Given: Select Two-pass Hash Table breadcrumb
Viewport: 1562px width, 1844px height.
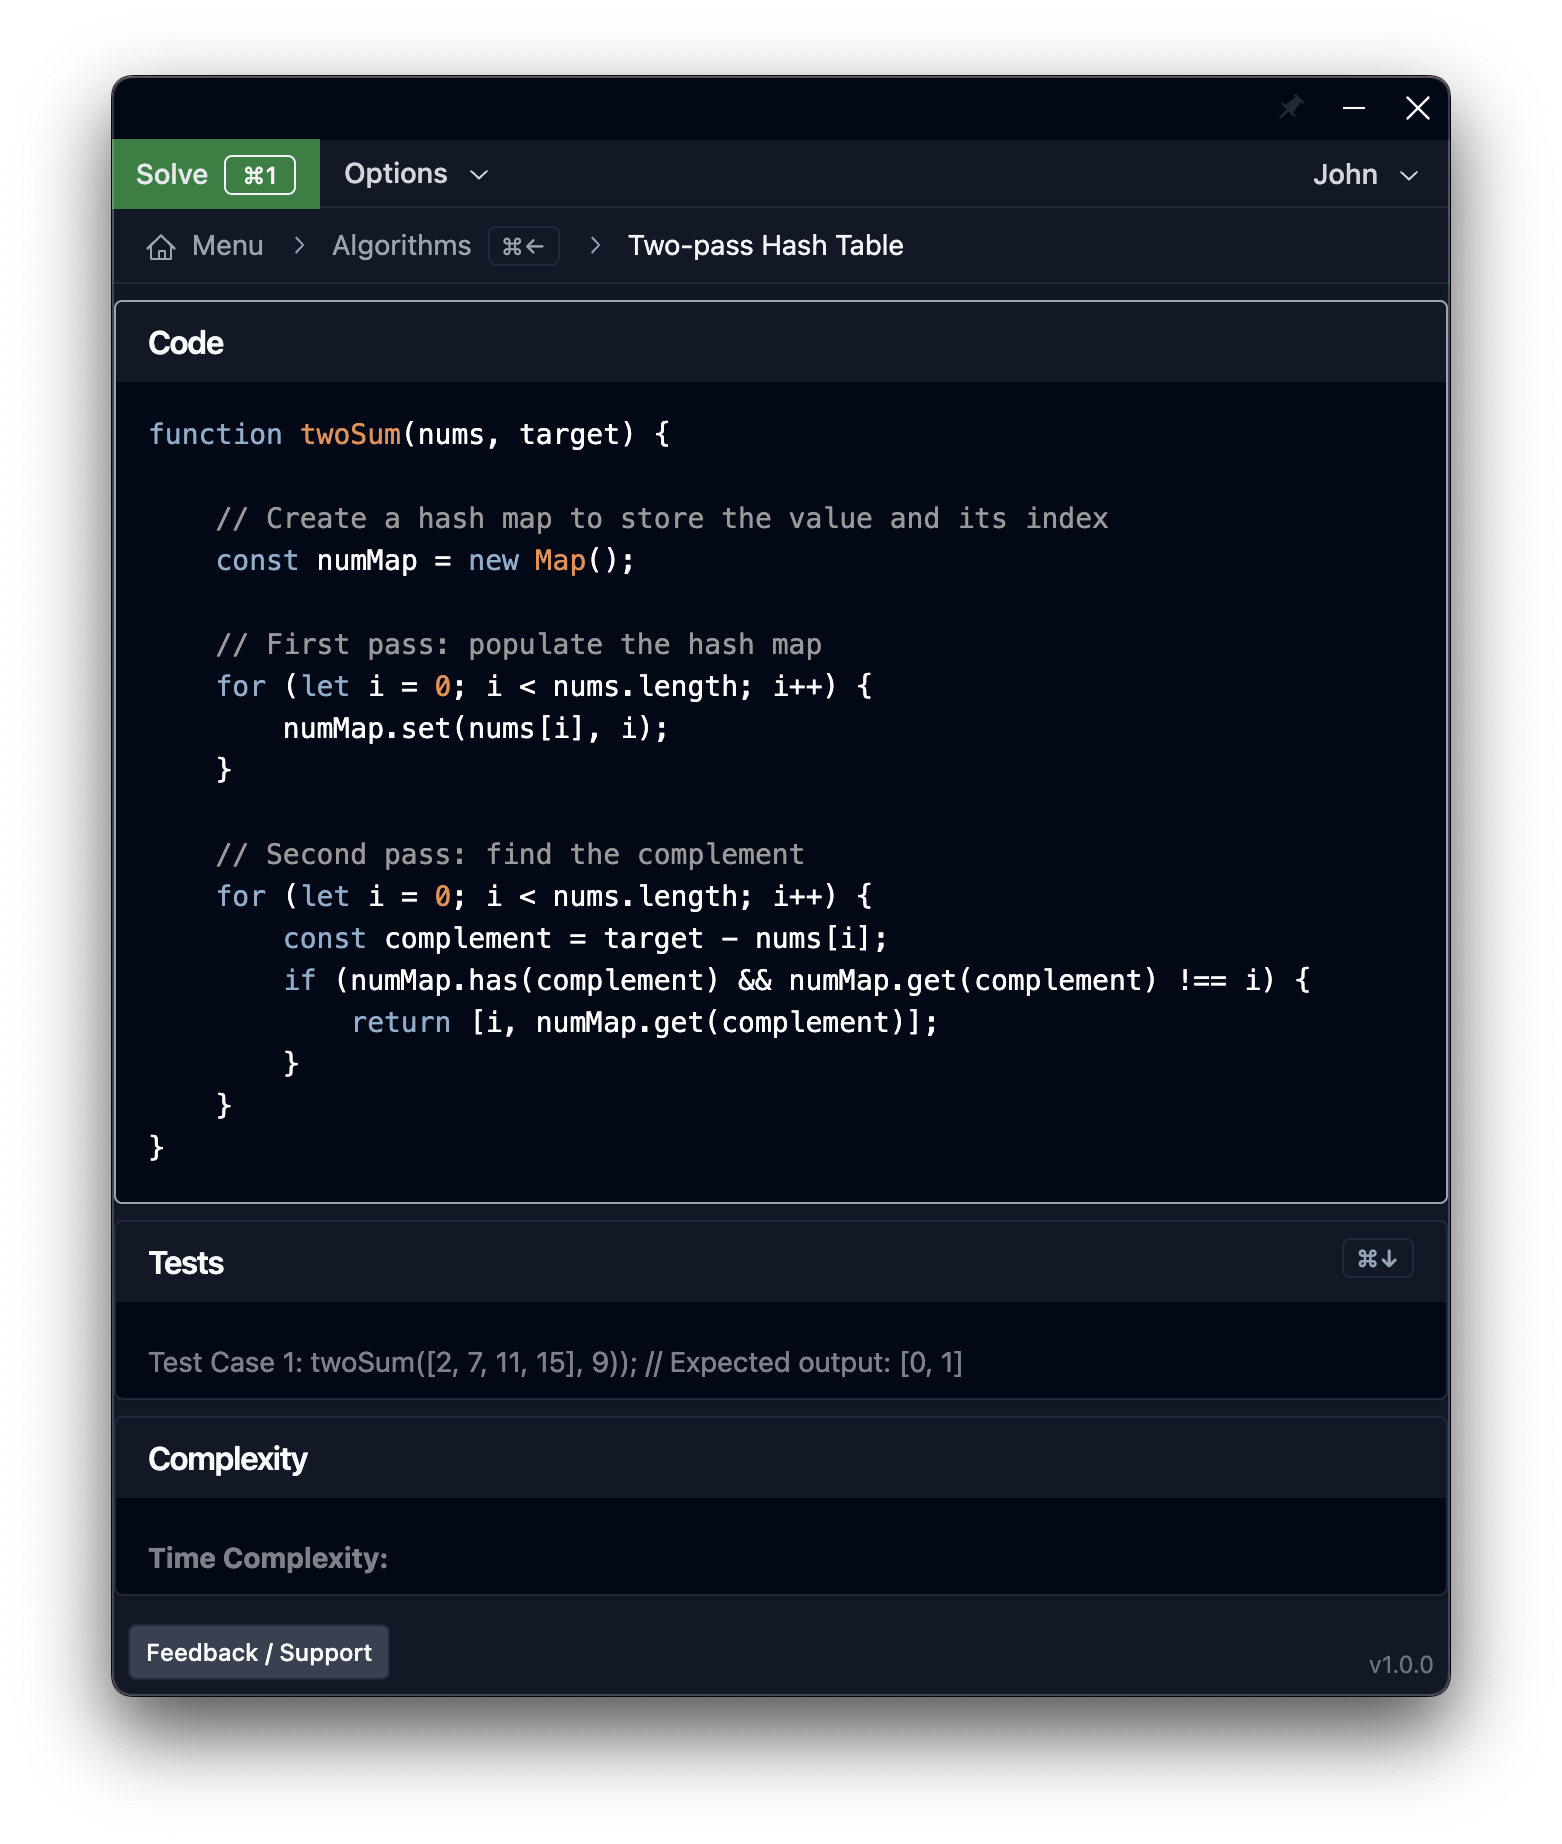Looking at the screenshot, I should [765, 246].
